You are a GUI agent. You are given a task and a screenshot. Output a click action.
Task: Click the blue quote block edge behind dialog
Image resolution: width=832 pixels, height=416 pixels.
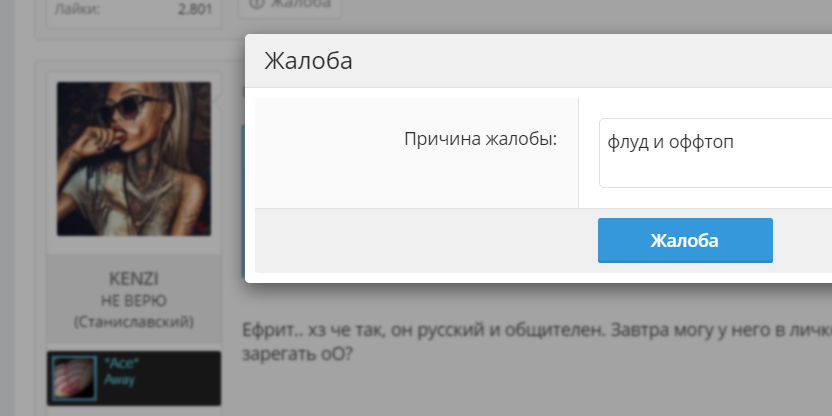pyautogui.click(x=243, y=202)
